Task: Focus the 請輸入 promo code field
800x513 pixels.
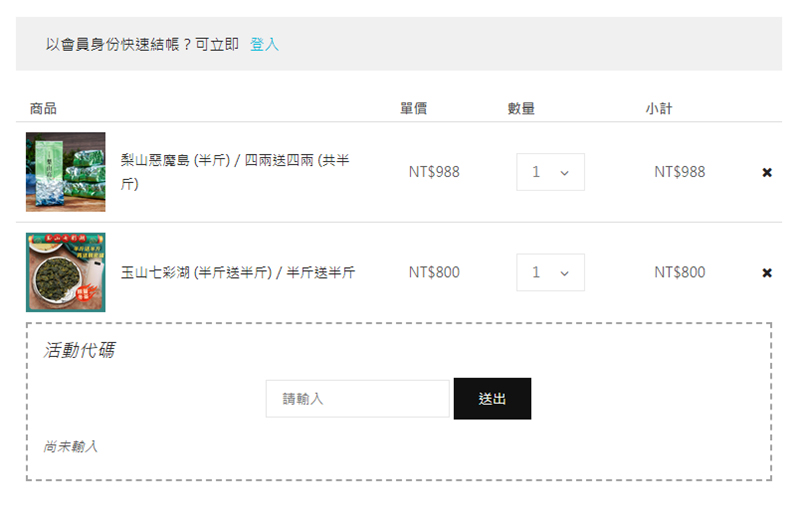Action: coord(357,399)
